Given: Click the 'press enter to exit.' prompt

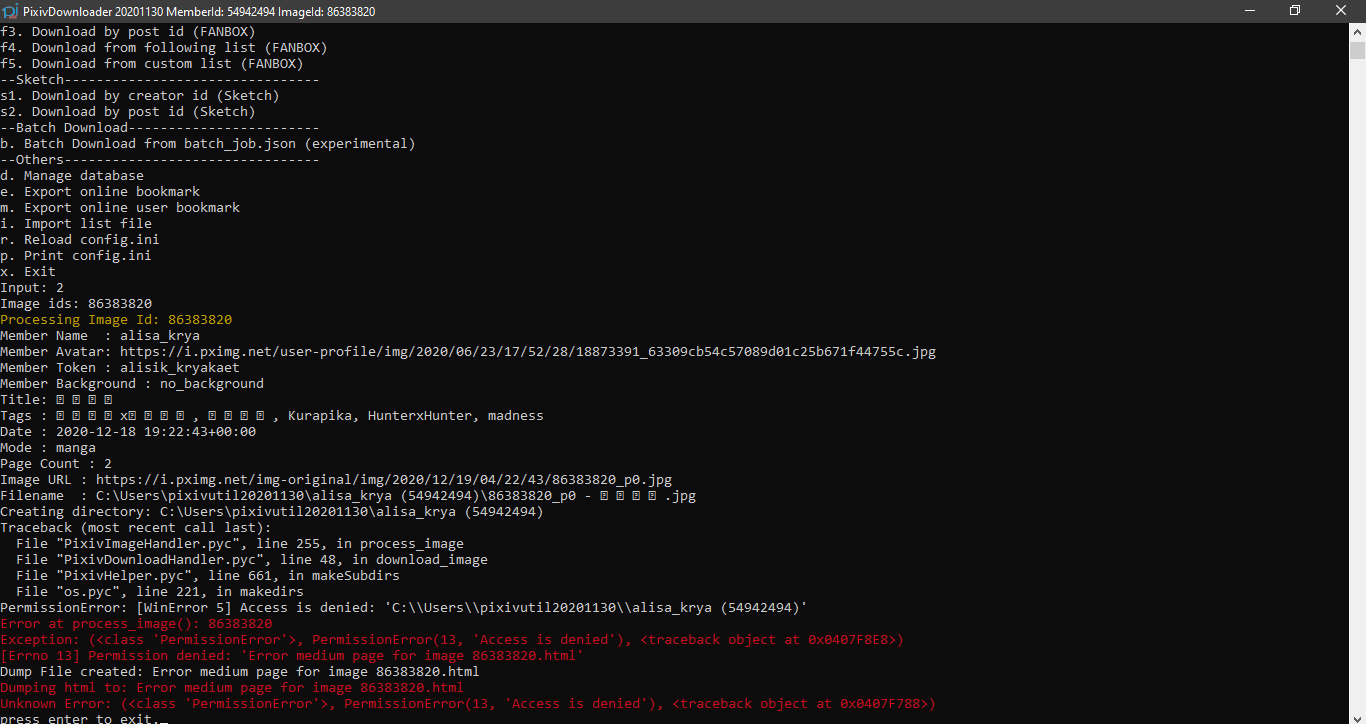Looking at the screenshot, I should [80, 719].
